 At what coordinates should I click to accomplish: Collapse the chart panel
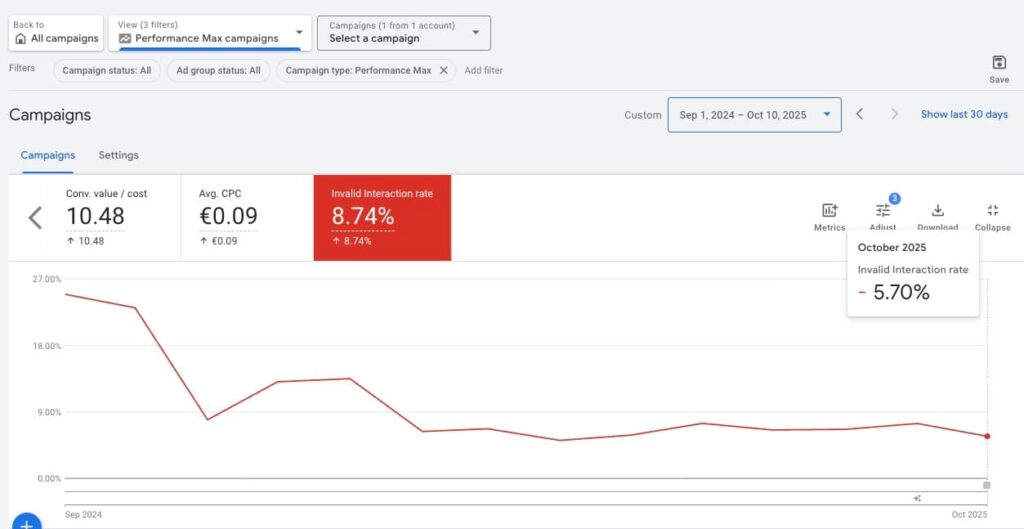click(992, 211)
